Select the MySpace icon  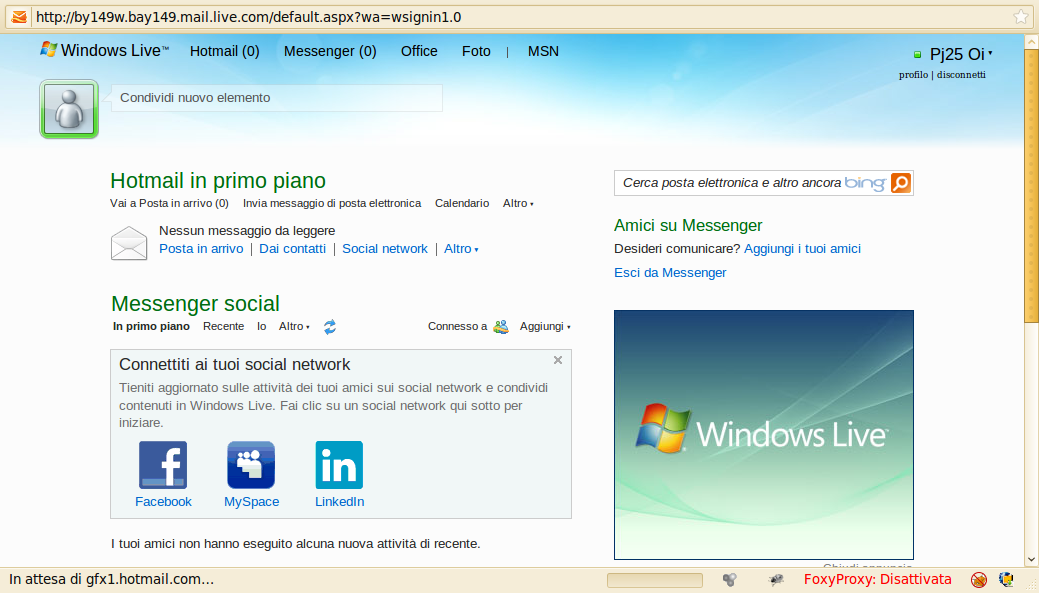coord(251,465)
